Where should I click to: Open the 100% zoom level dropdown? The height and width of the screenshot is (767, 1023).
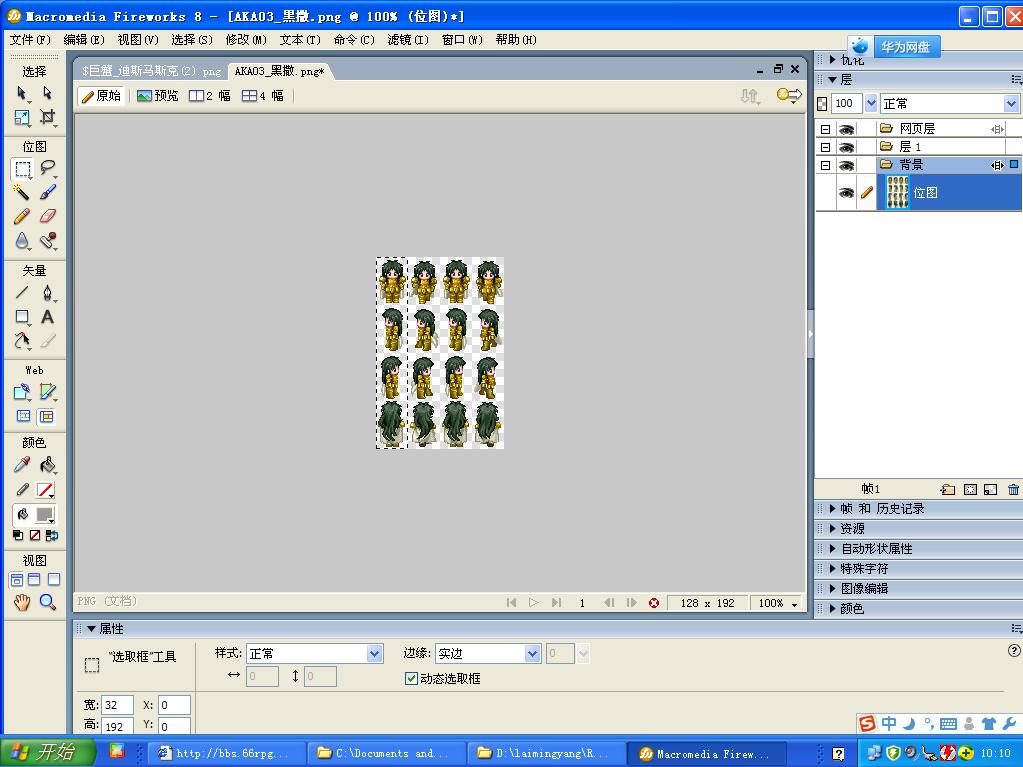click(x=778, y=603)
